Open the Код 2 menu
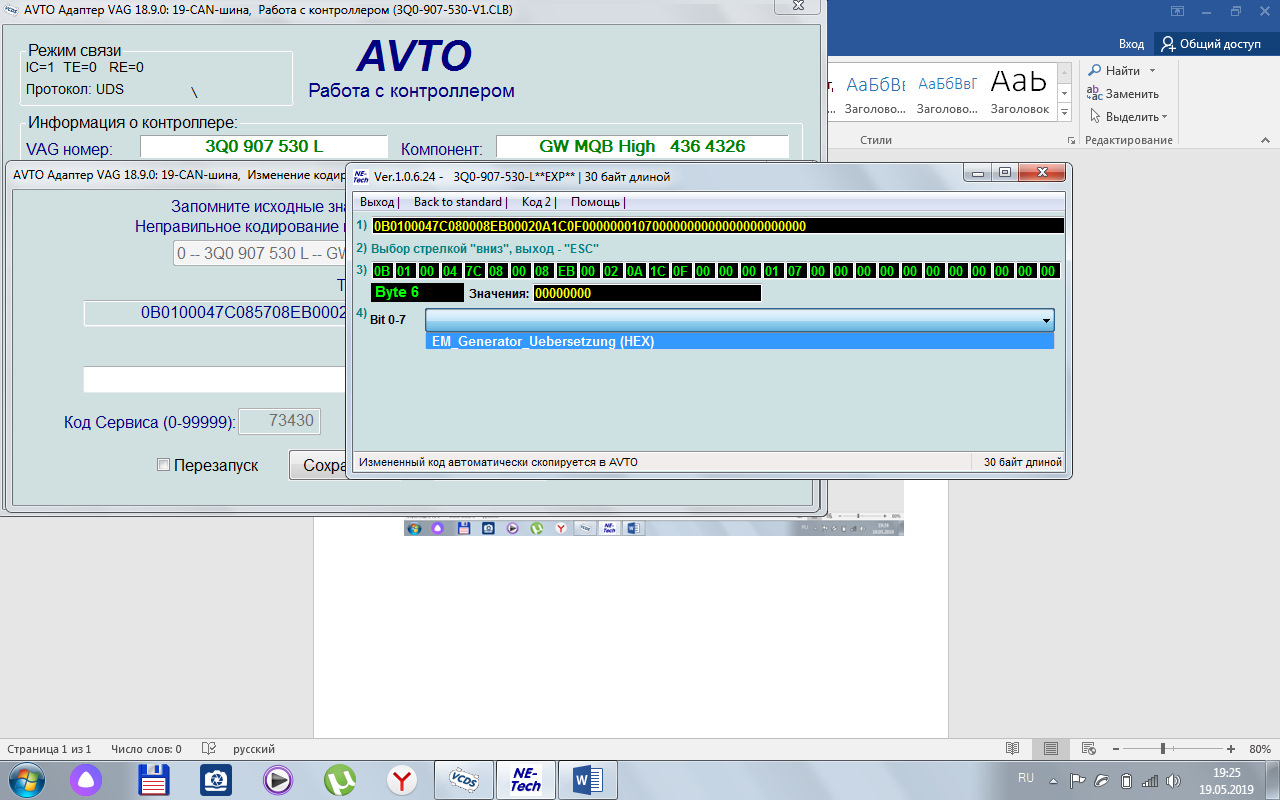The image size is (1280, 800). (x=537, y=202)
